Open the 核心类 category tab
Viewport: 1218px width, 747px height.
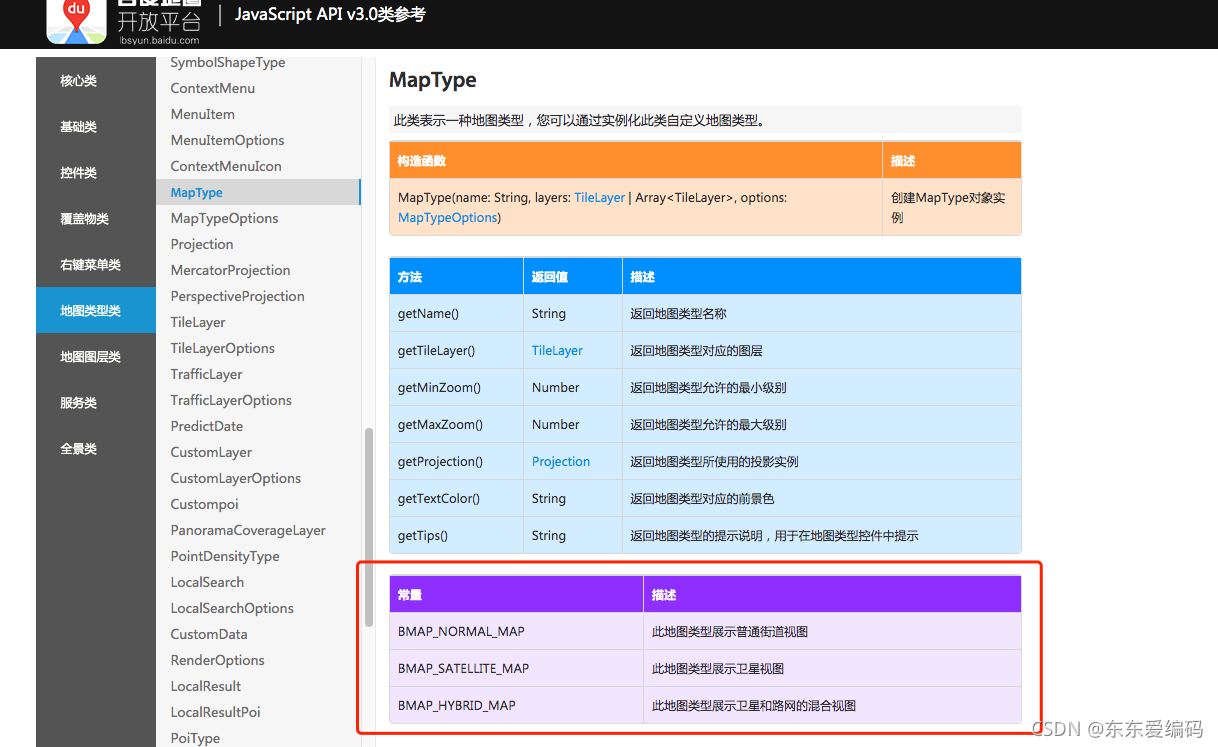click(x=96, y=81)
